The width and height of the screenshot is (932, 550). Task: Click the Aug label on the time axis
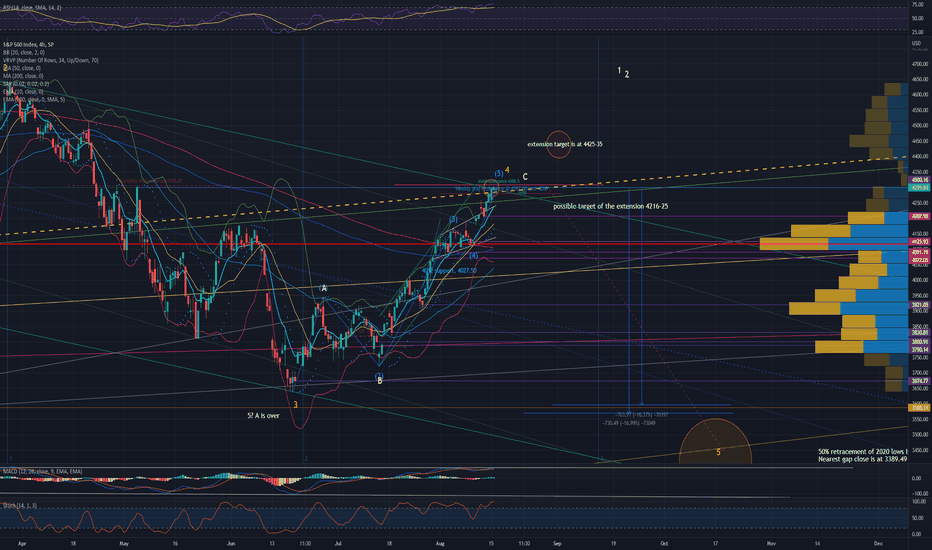(x=440, y=543)
